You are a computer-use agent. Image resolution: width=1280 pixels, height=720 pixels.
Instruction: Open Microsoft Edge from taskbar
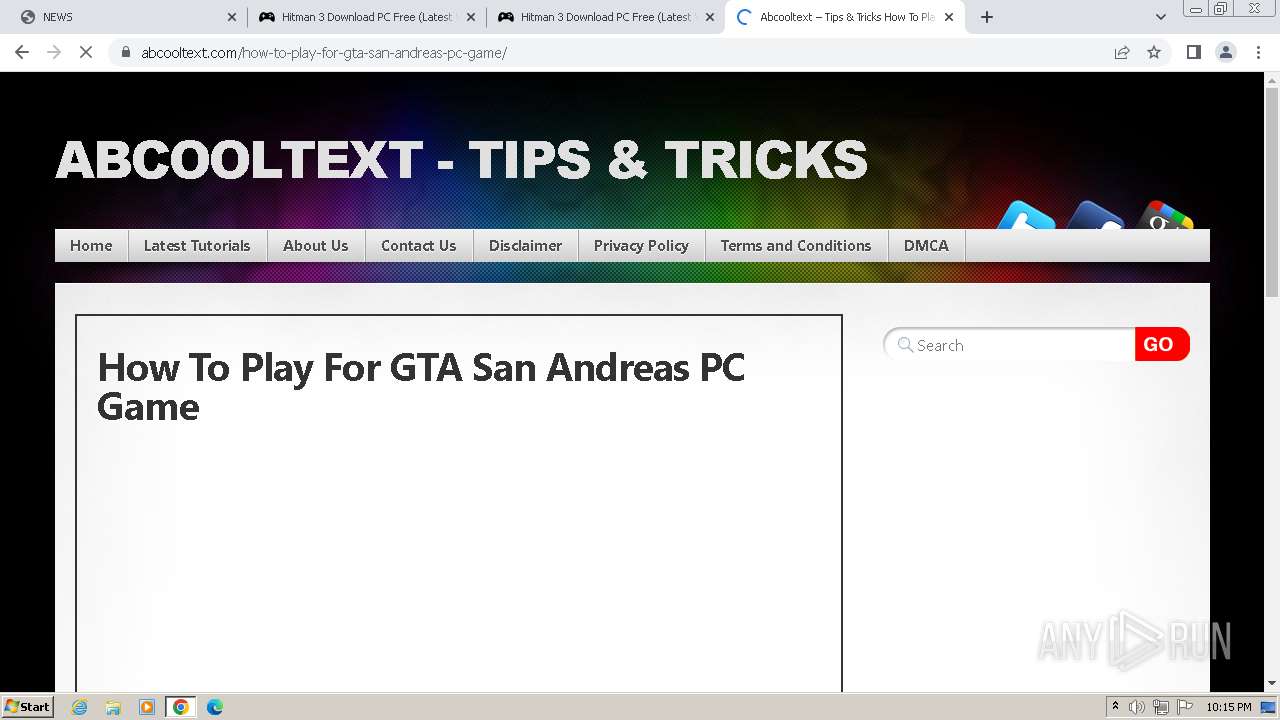[215, 707]
